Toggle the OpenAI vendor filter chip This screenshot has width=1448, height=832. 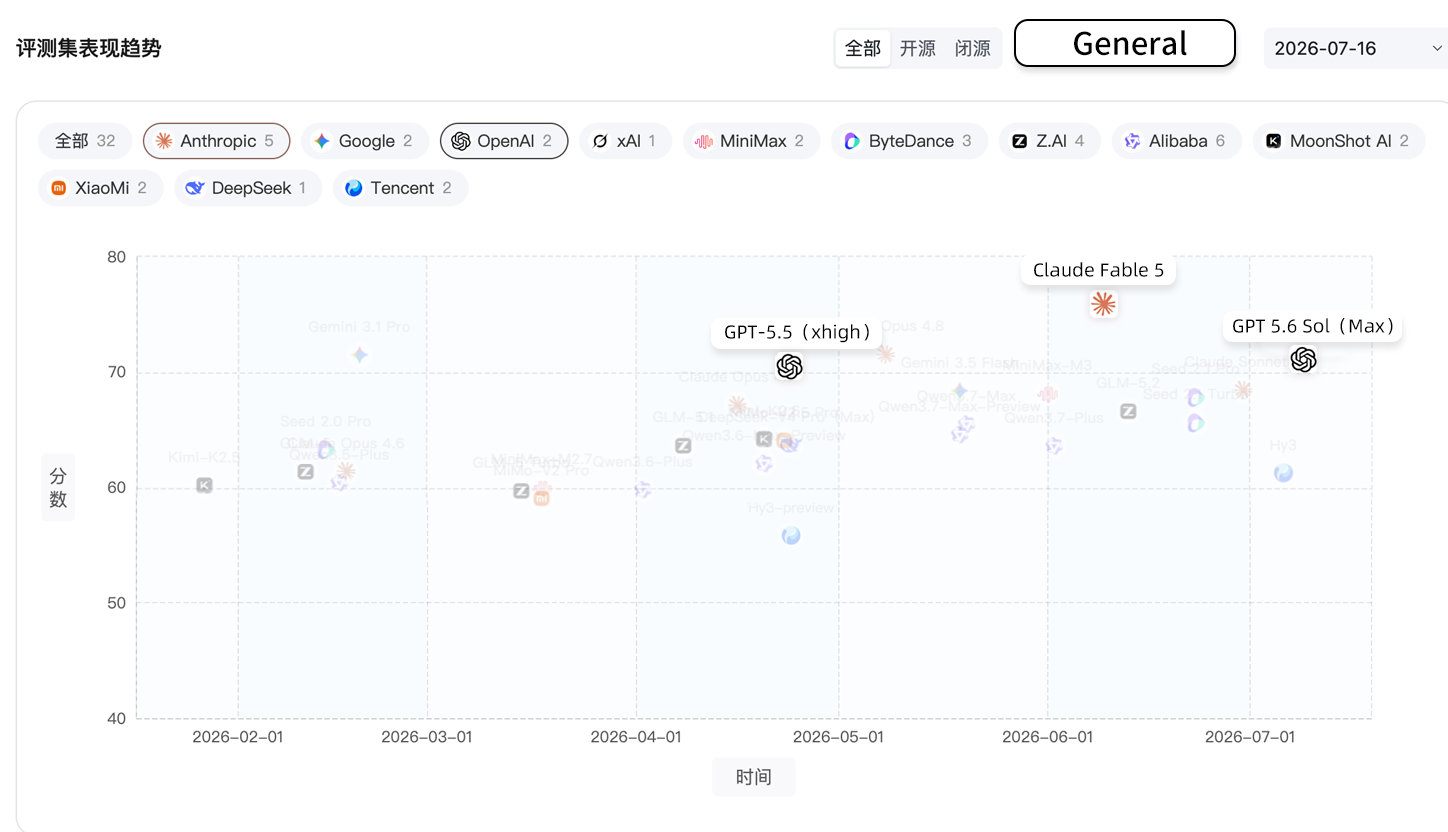(x=504, y=141)
